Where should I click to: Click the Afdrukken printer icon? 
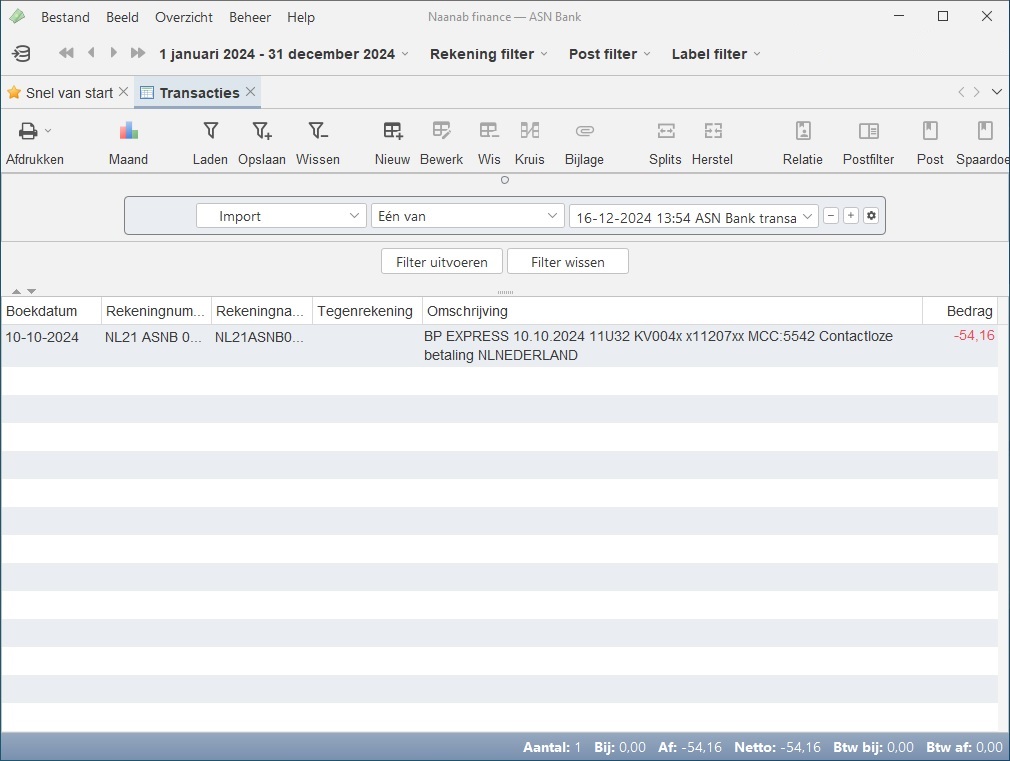28,131
